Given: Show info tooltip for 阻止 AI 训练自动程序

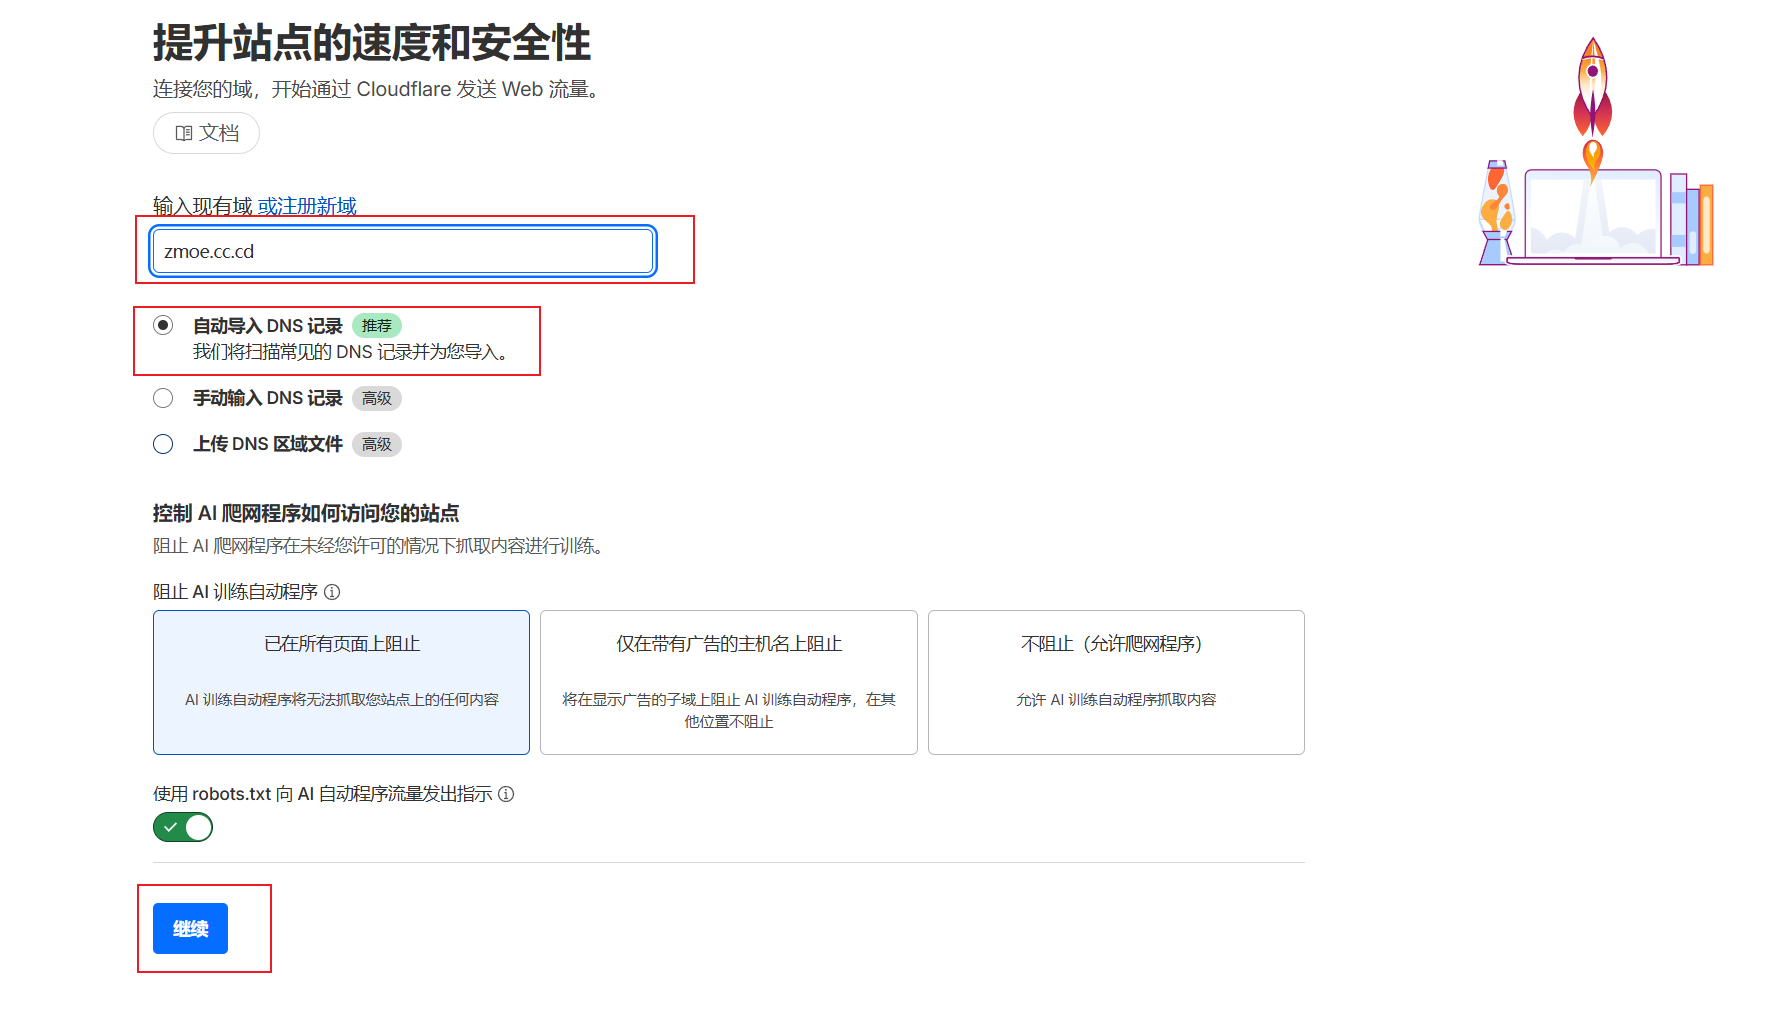Looking at the screenshot, I should tap(332, 592).
